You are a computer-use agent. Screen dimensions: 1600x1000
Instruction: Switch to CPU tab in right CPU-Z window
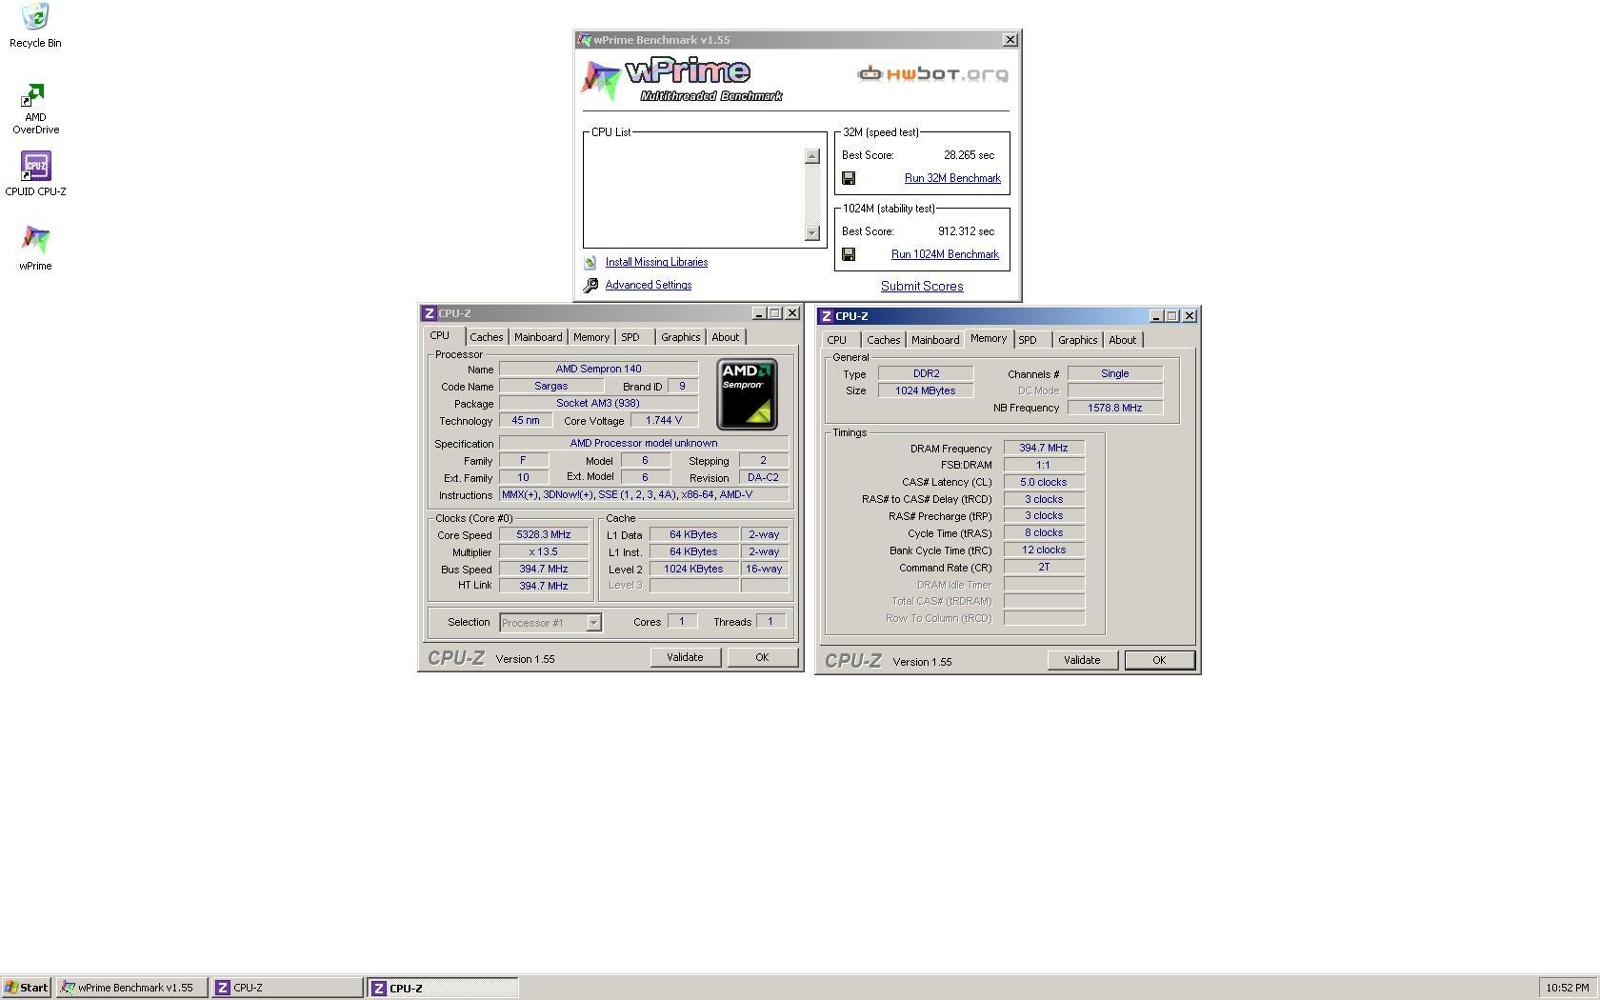click(837, 340)
